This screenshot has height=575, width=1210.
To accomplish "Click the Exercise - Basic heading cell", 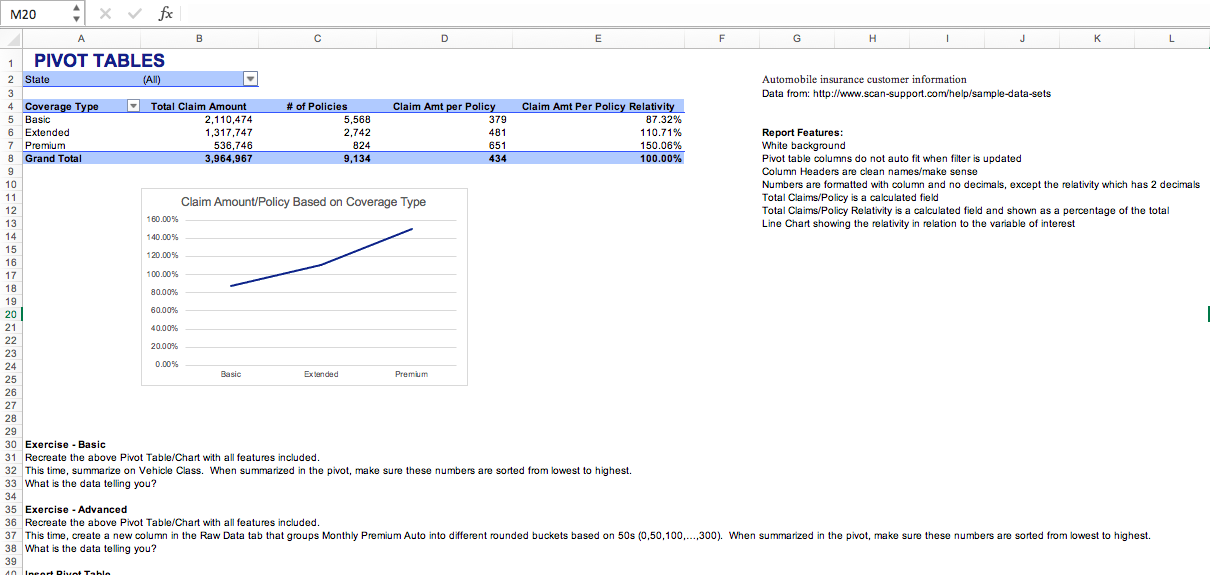I will (x=65, y=444).
